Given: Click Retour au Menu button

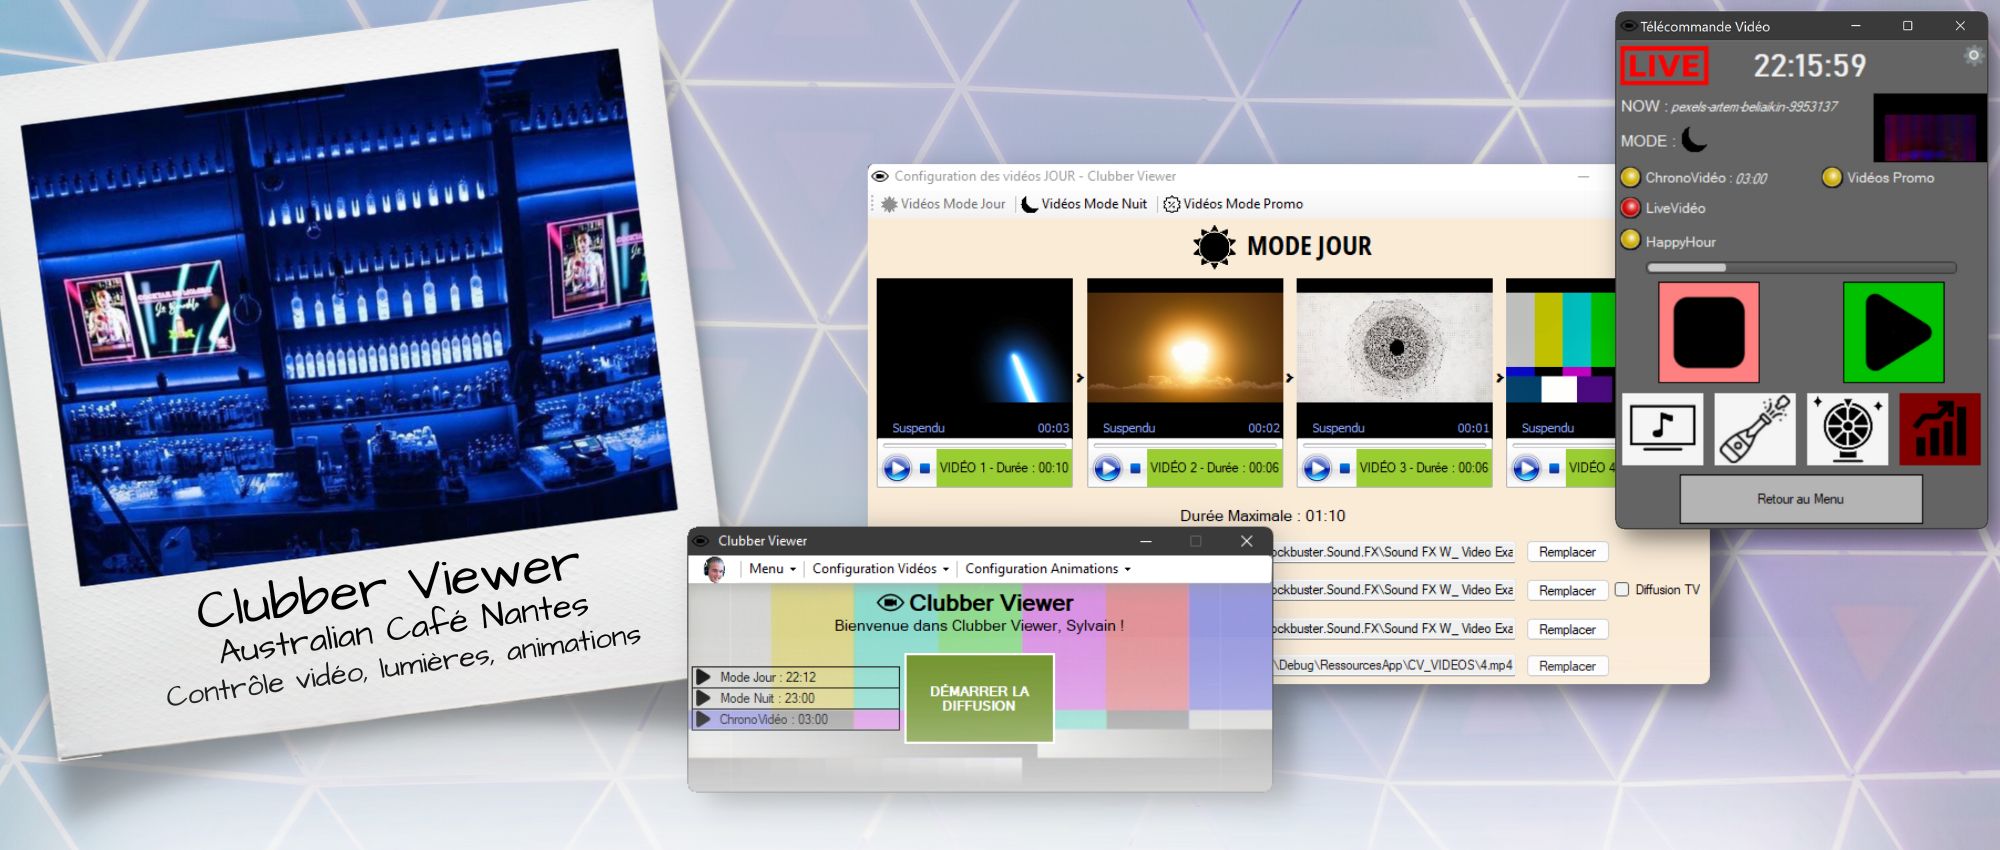Looking at the screenshot, I should pos(1801,499).
